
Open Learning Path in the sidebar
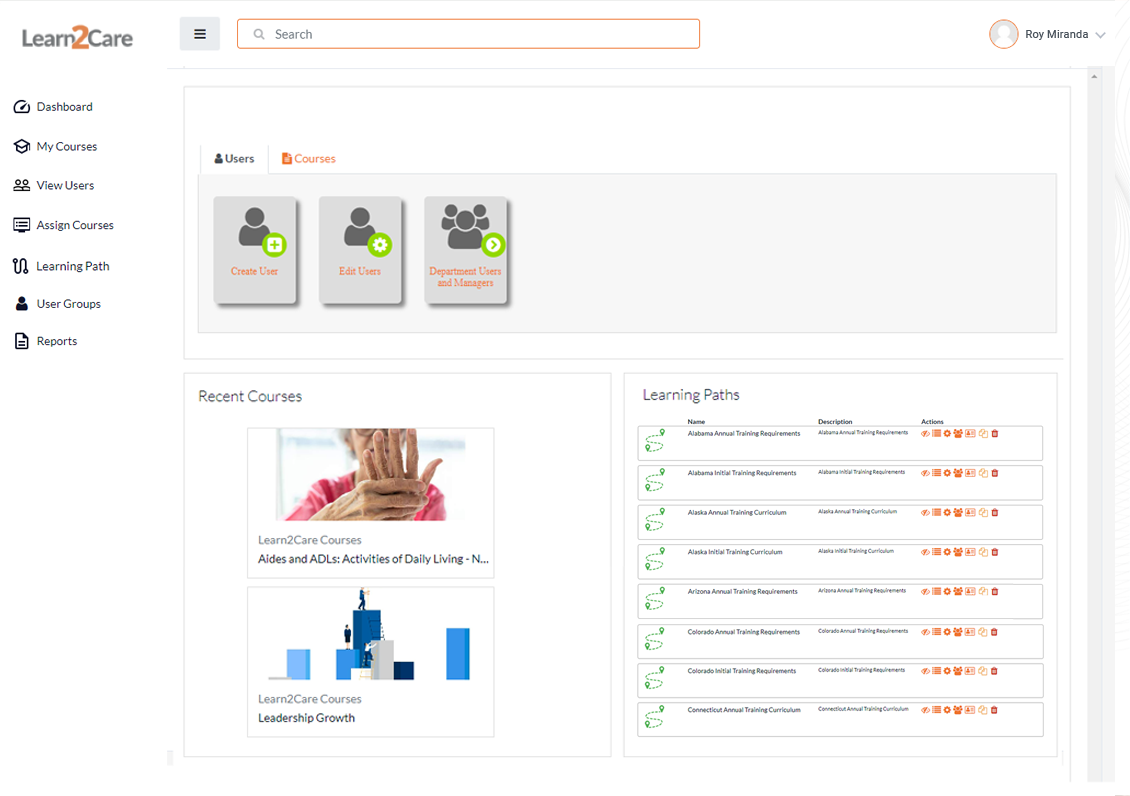(72, 266)
